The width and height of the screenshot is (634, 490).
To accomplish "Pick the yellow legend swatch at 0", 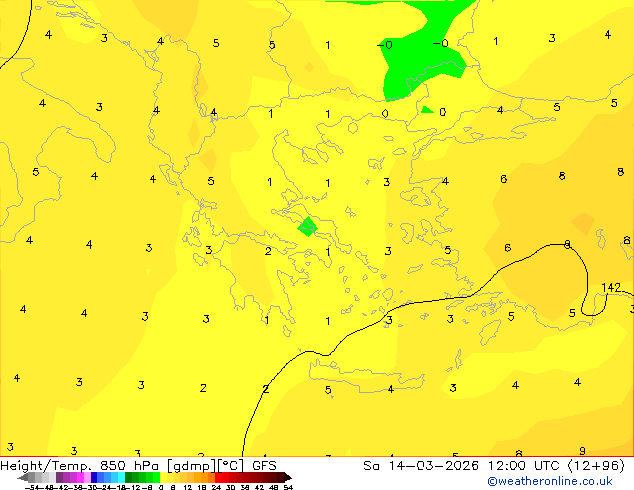I will coord(163,477).
